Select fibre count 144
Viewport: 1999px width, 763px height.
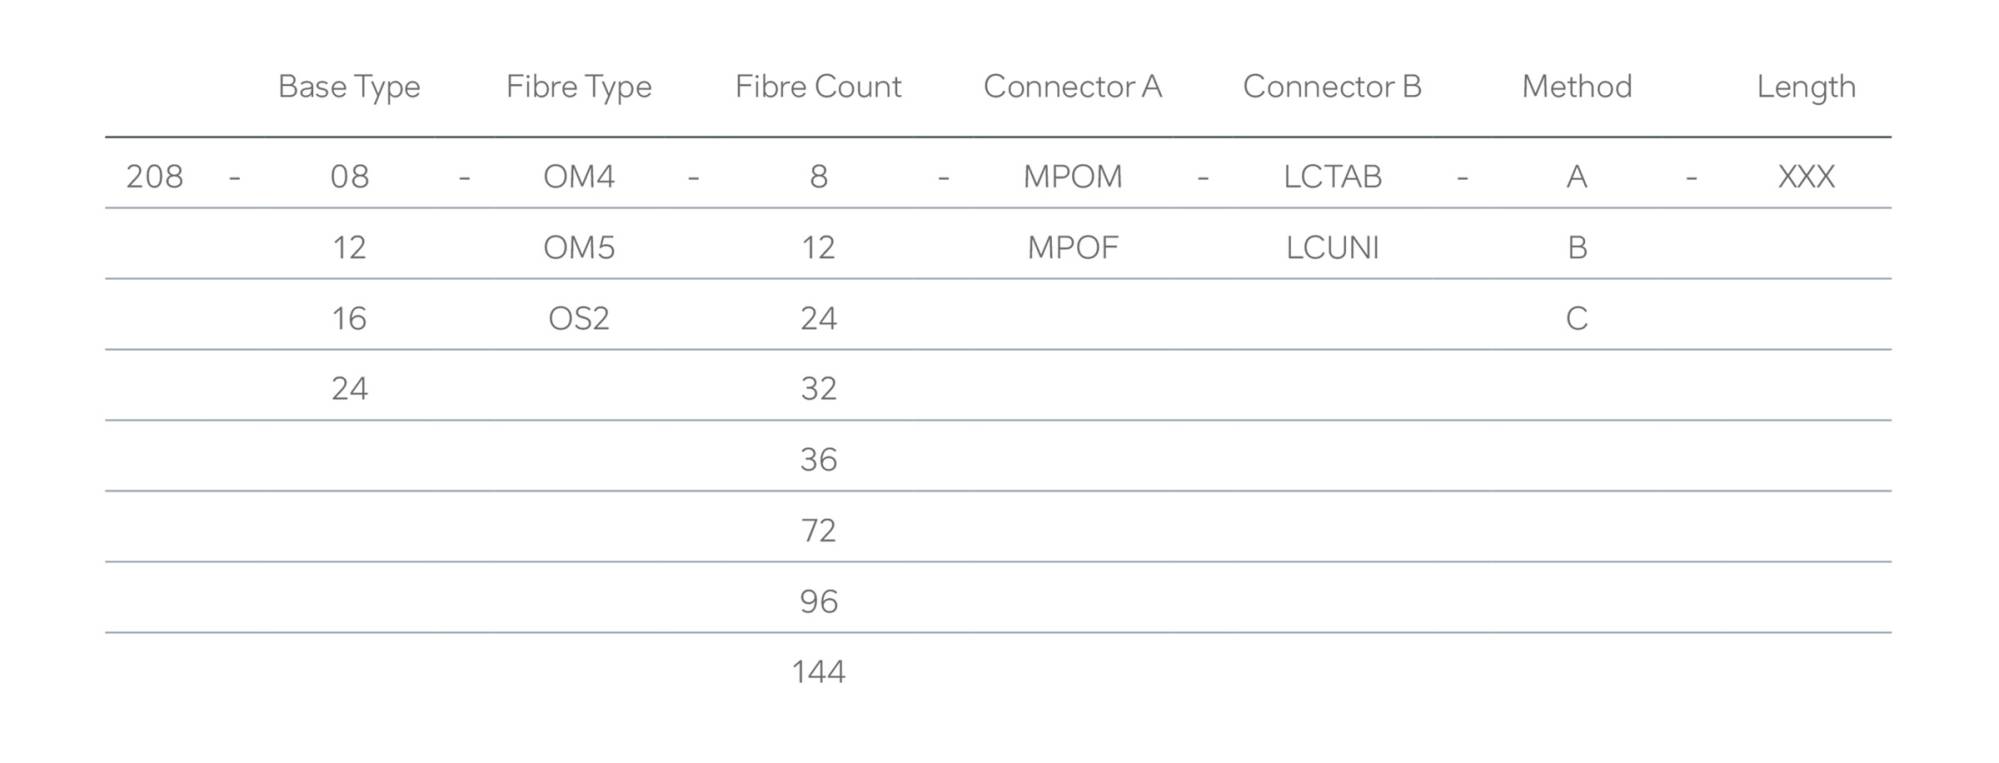(818, 671)
